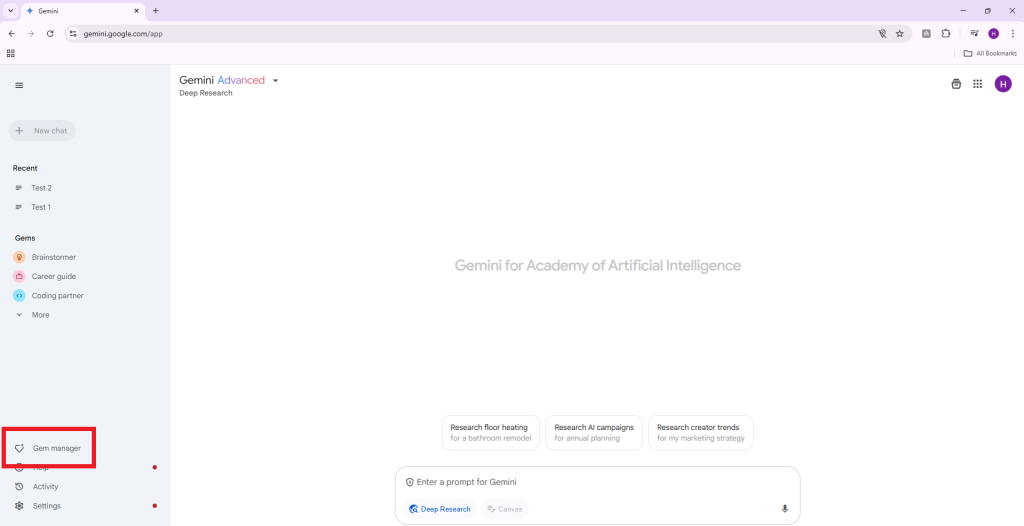Click the address bar URL

pyautogui.click(x=123, y=33)
